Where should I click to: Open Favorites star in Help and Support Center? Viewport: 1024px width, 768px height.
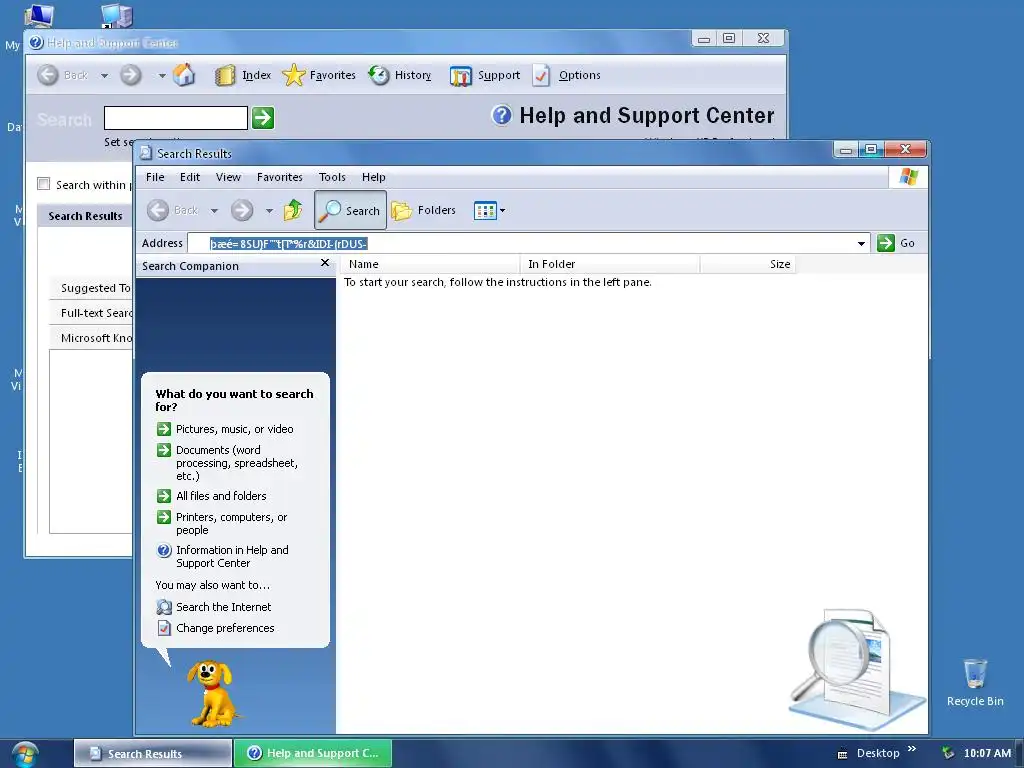[x=294, y=75]
